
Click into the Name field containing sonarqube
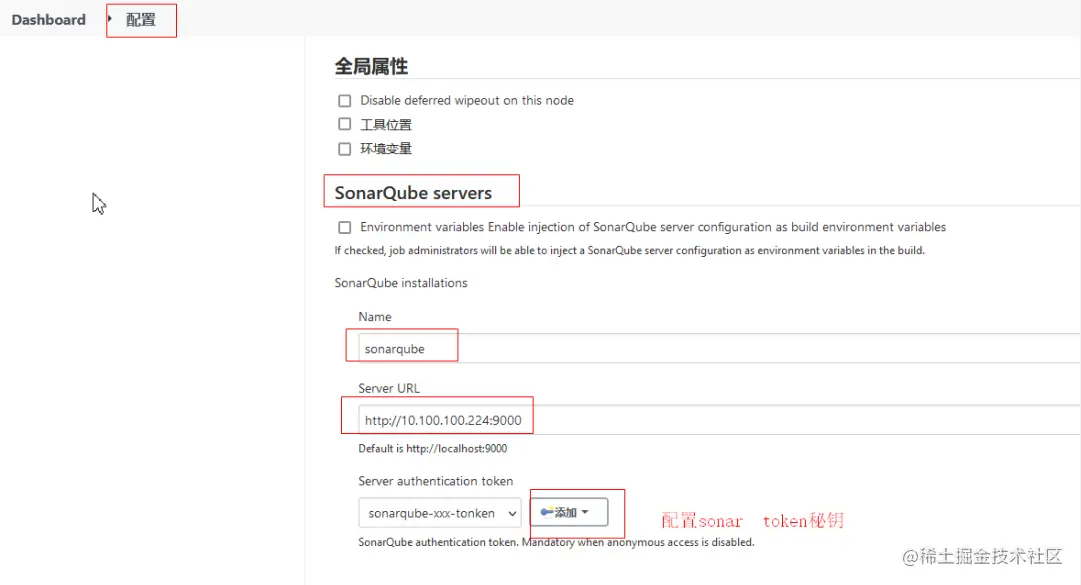coord(719,348)
